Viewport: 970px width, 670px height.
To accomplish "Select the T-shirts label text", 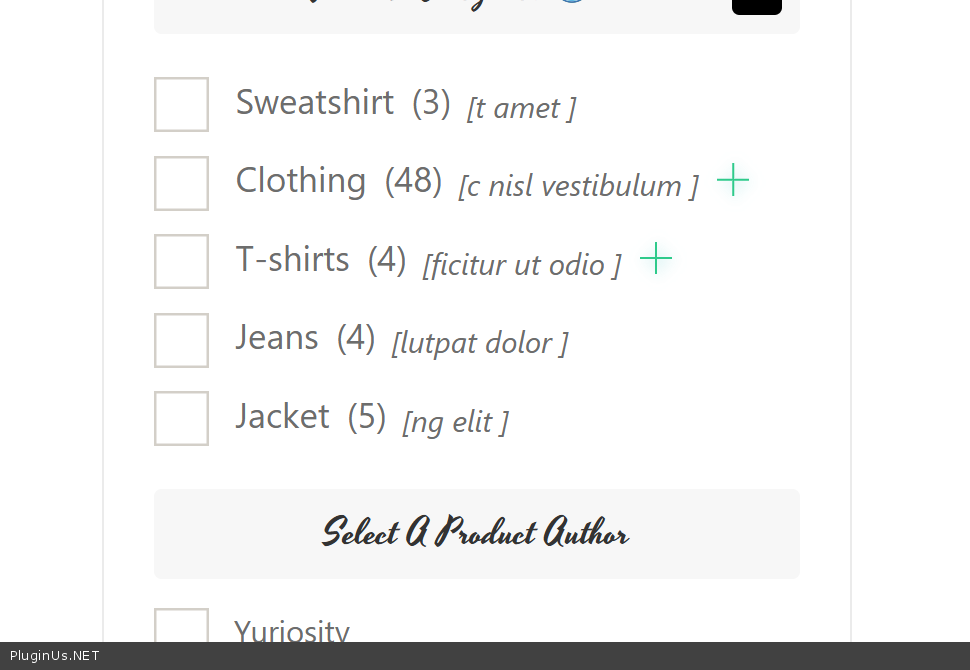I will (x=292, y=259).
